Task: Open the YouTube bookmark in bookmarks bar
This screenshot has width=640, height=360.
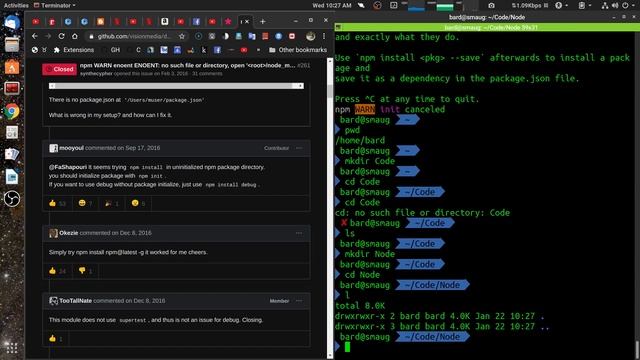Action: (244, 50)
